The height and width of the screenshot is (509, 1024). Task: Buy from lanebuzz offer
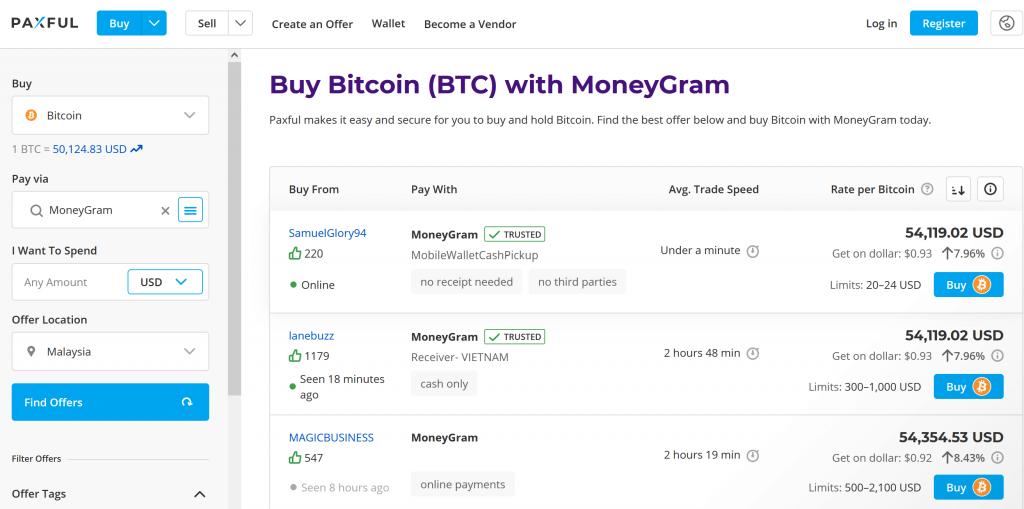click(968, 387)
